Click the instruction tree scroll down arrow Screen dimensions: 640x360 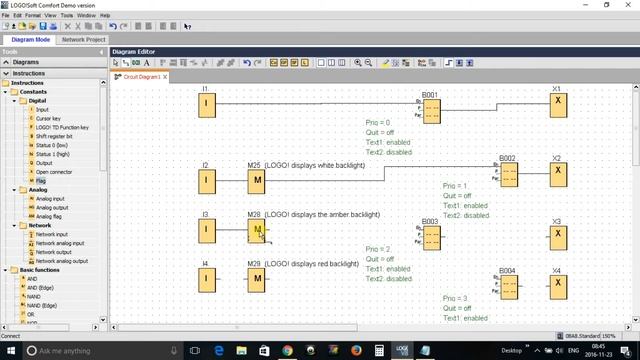[x=103, y=320]
